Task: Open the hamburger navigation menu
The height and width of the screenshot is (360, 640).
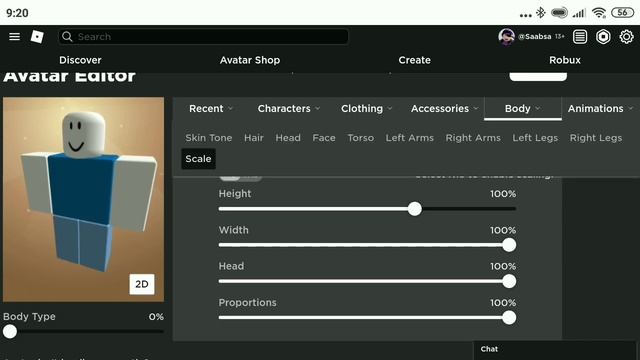Action: click(x=14, y=37)
